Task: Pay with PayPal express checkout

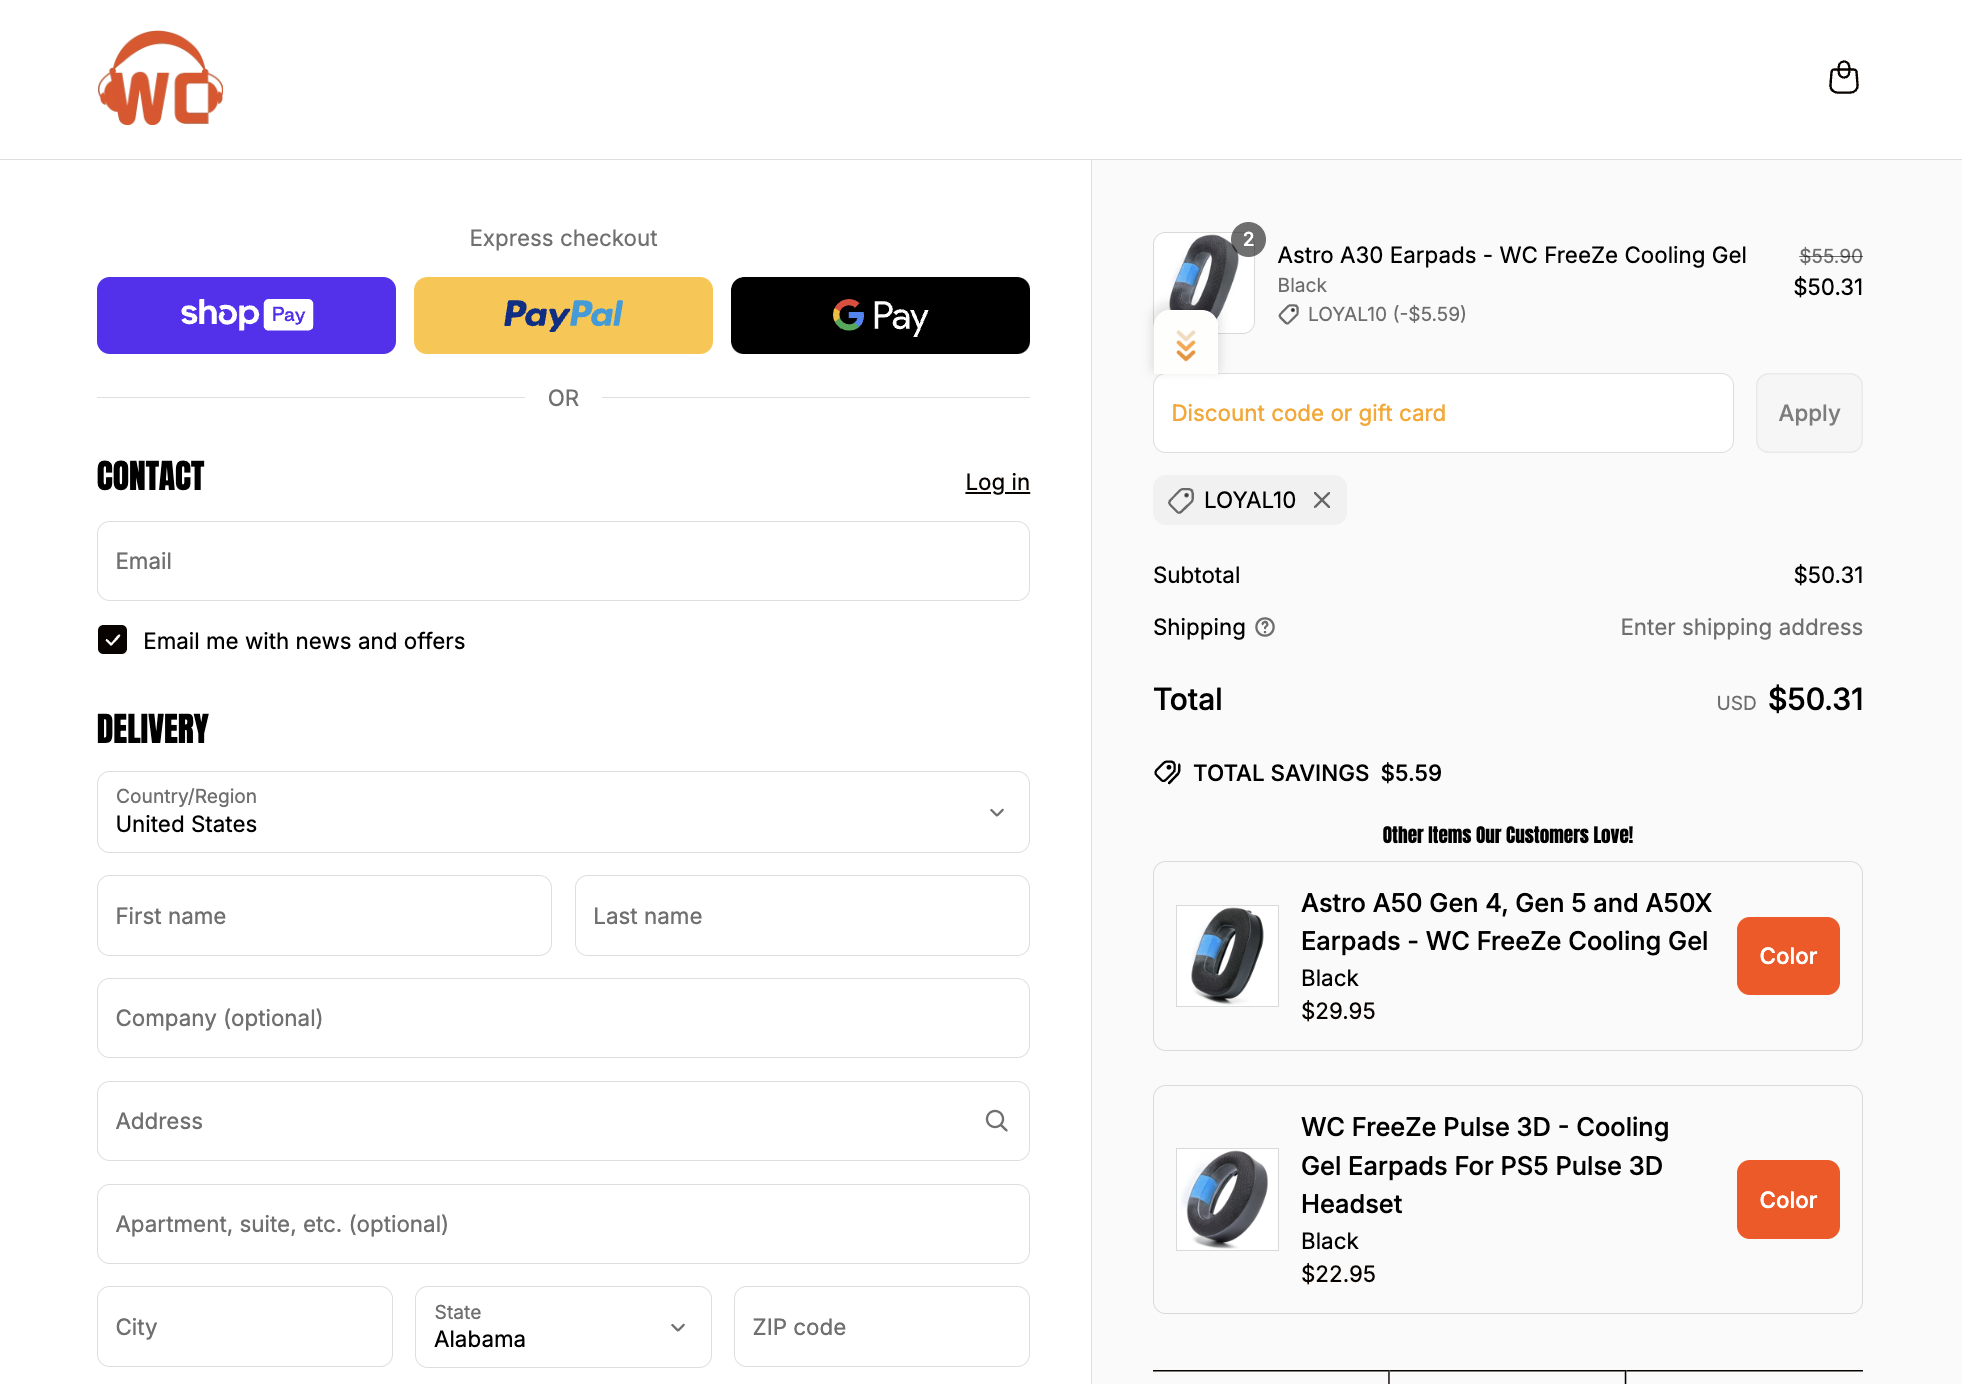Action: click(563, 315)
